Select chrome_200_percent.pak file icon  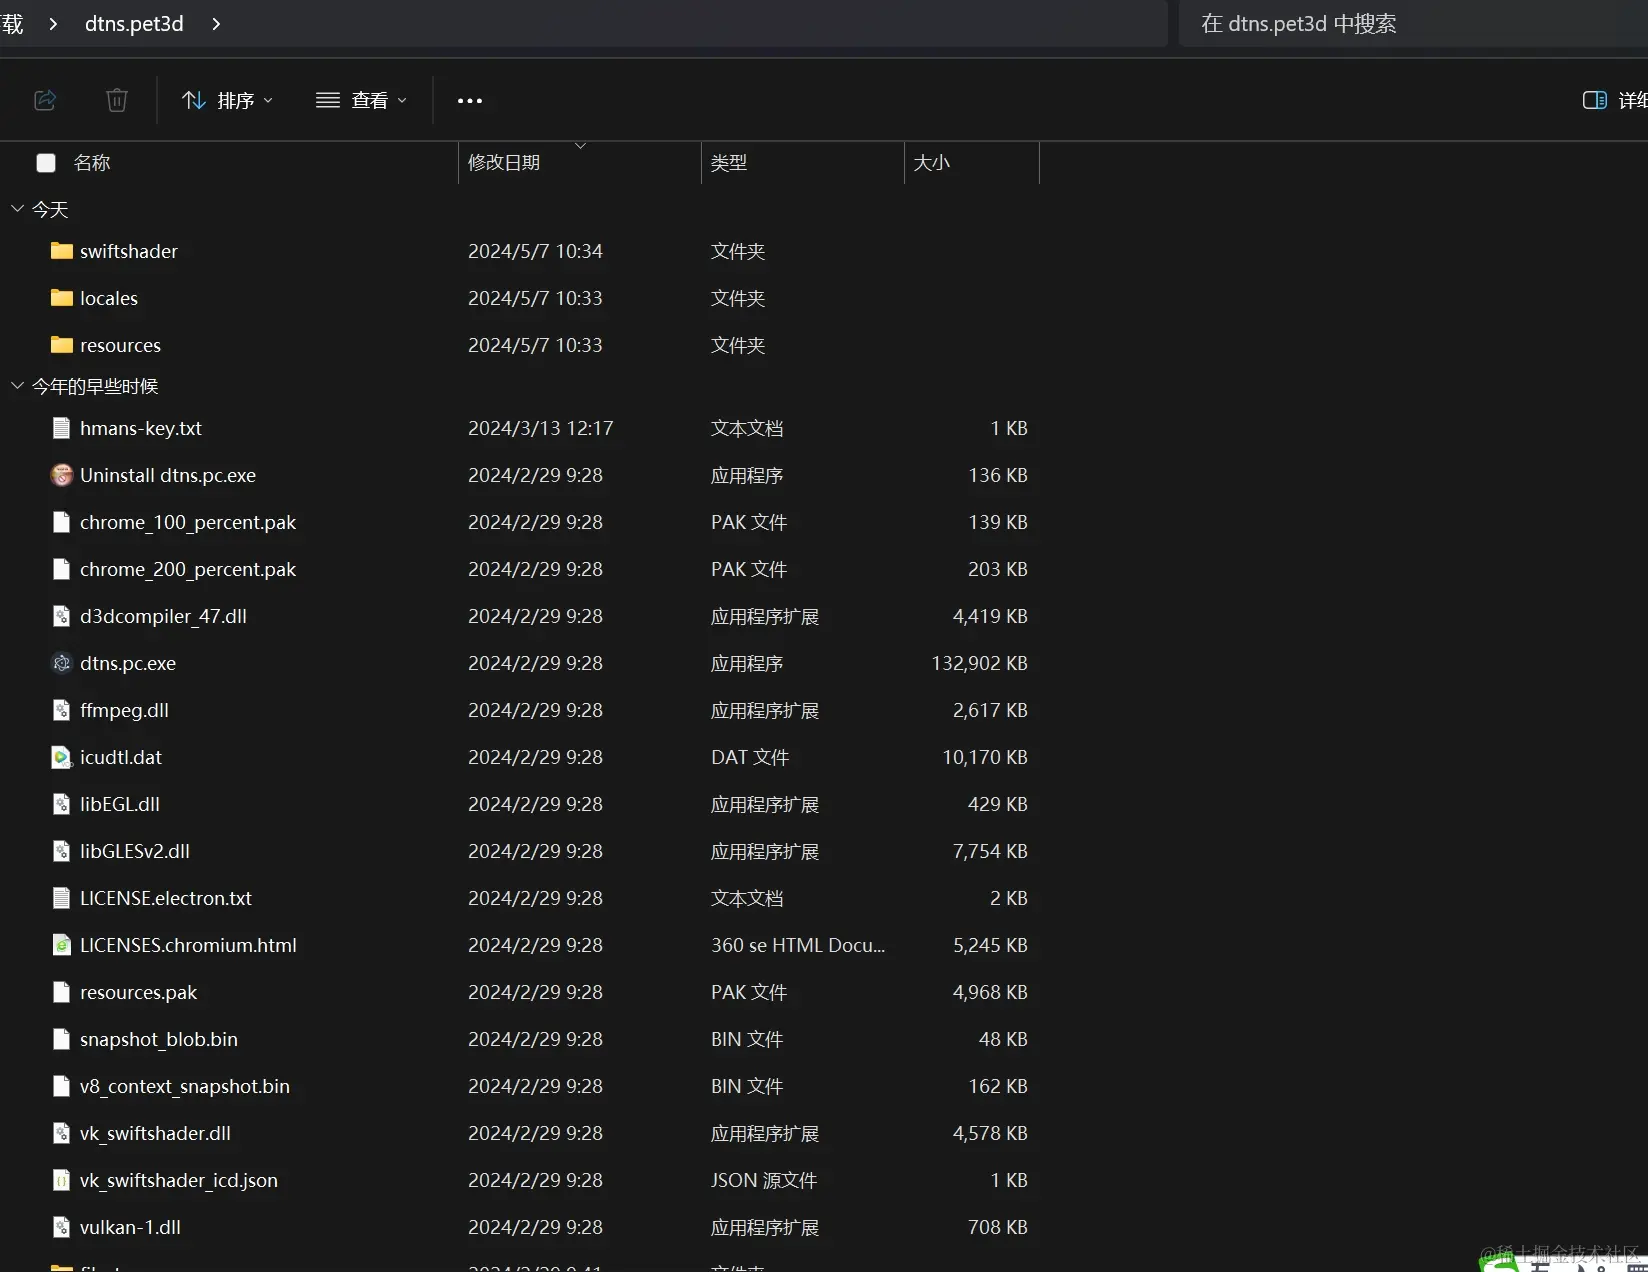click(x=62, y=569)
